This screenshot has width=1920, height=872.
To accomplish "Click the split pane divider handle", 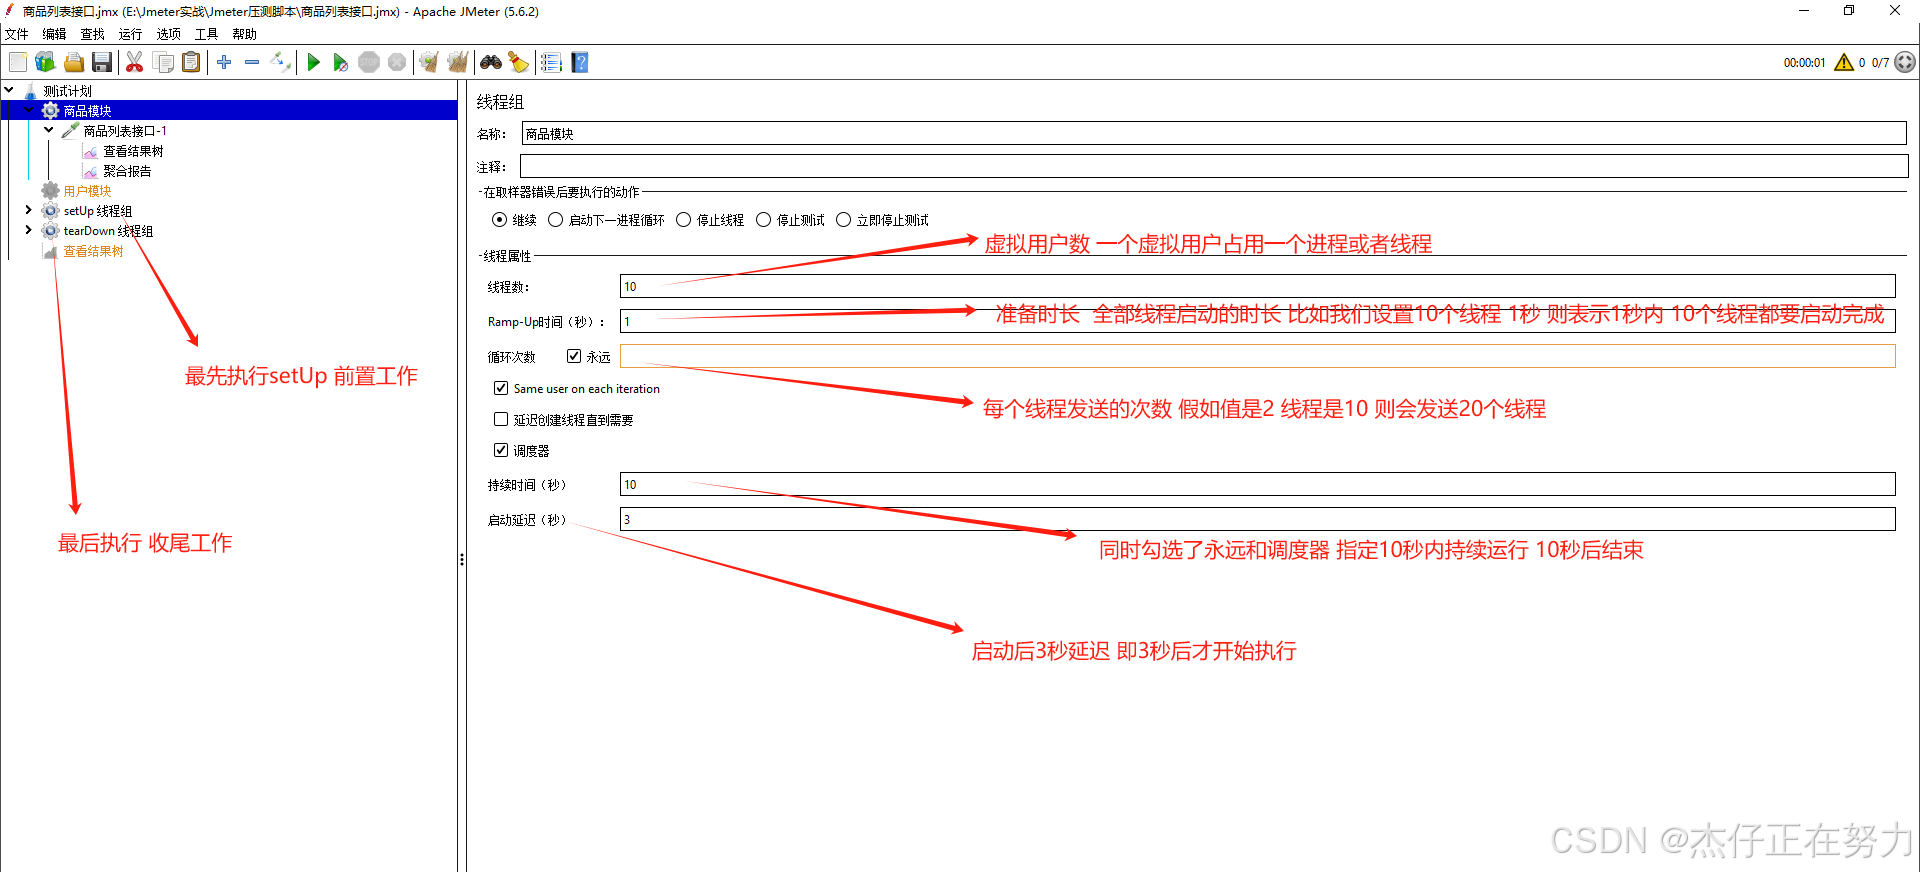I will pyautogui.click(x=462, y=560).
